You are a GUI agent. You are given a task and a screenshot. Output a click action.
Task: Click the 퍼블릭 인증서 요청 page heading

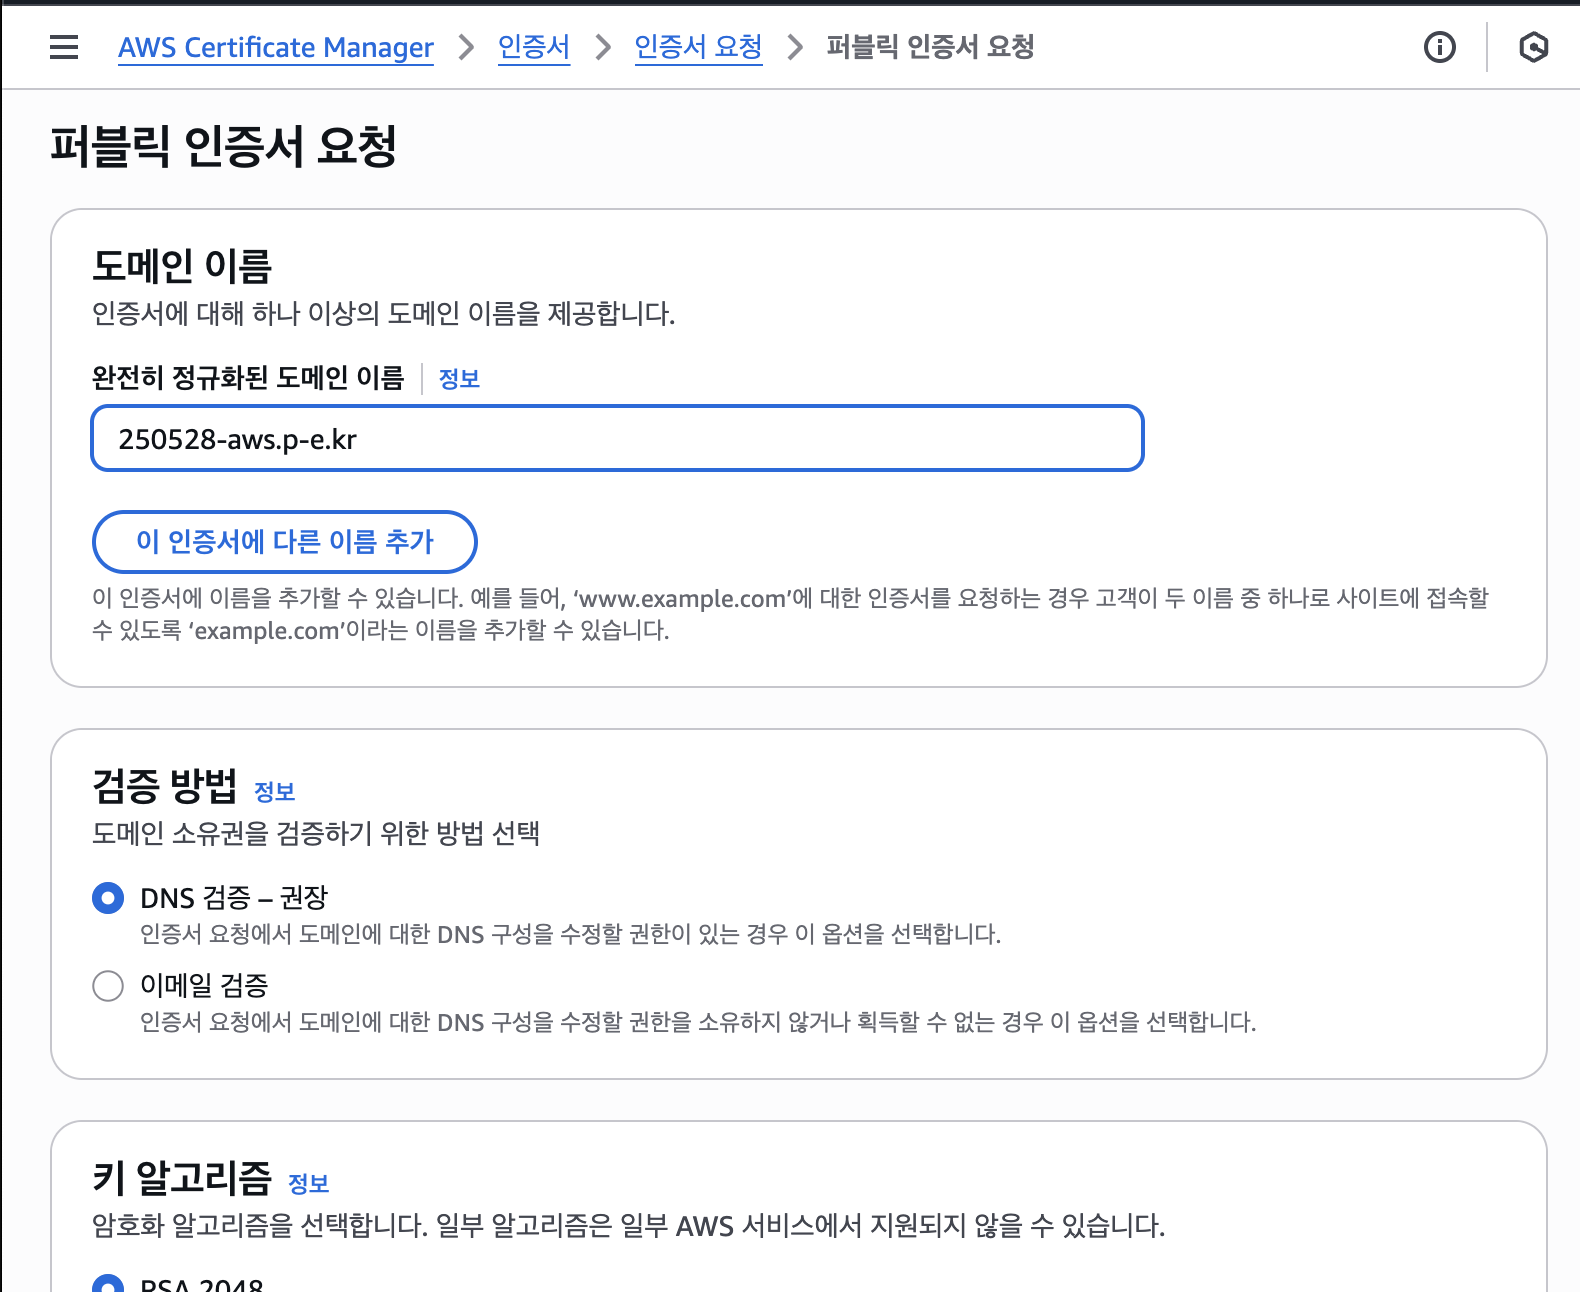pyautogui.click(x=224, y=147)
